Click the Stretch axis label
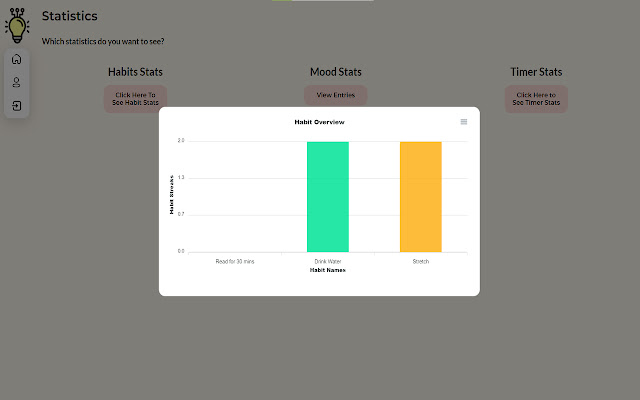The width and height of the screenshot is (640, 400). (x=420, y=261)
